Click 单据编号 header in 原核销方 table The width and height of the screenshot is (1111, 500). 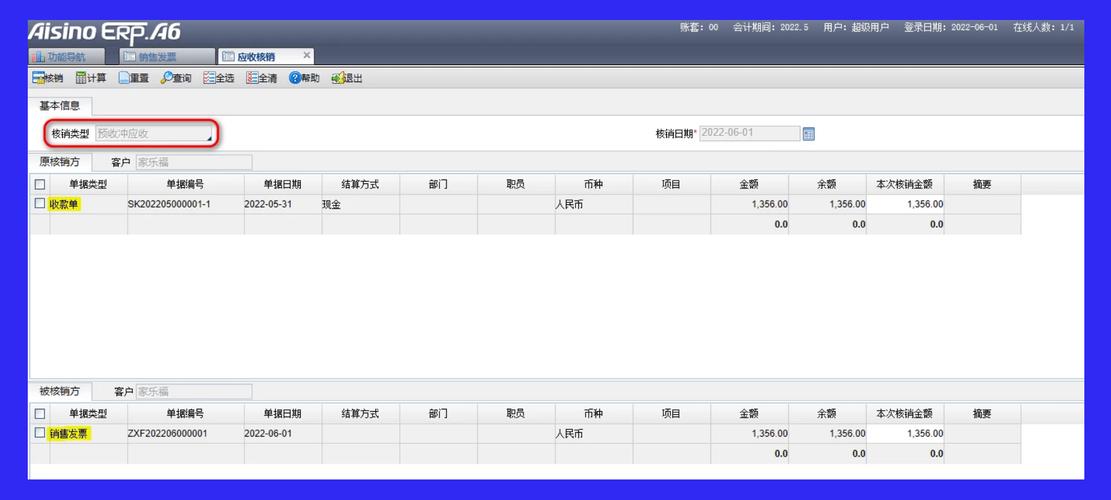coord(186,184)
